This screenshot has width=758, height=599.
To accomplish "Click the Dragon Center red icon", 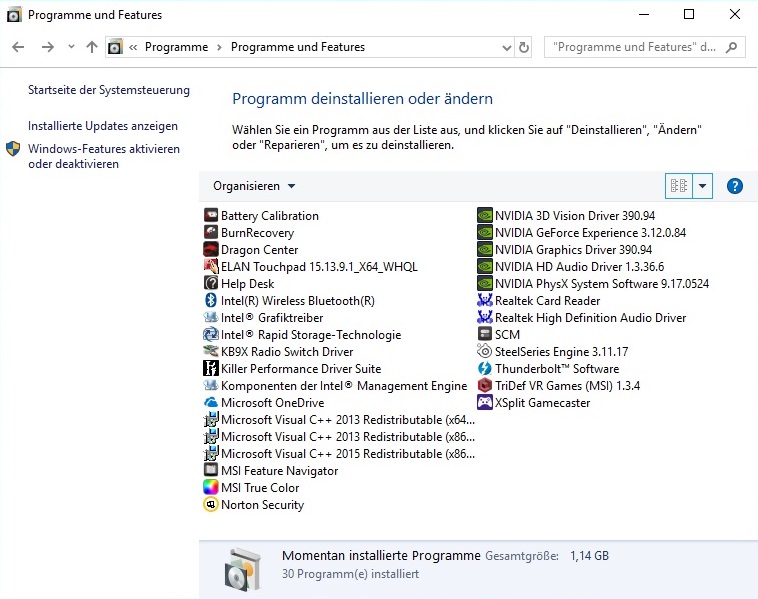I will point(211,249).
